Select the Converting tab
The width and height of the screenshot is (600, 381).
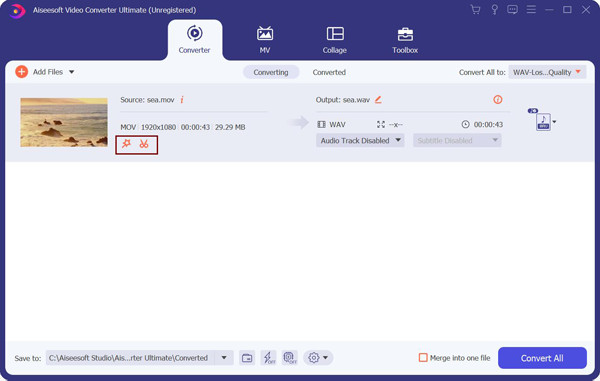(x=271, y=72)
